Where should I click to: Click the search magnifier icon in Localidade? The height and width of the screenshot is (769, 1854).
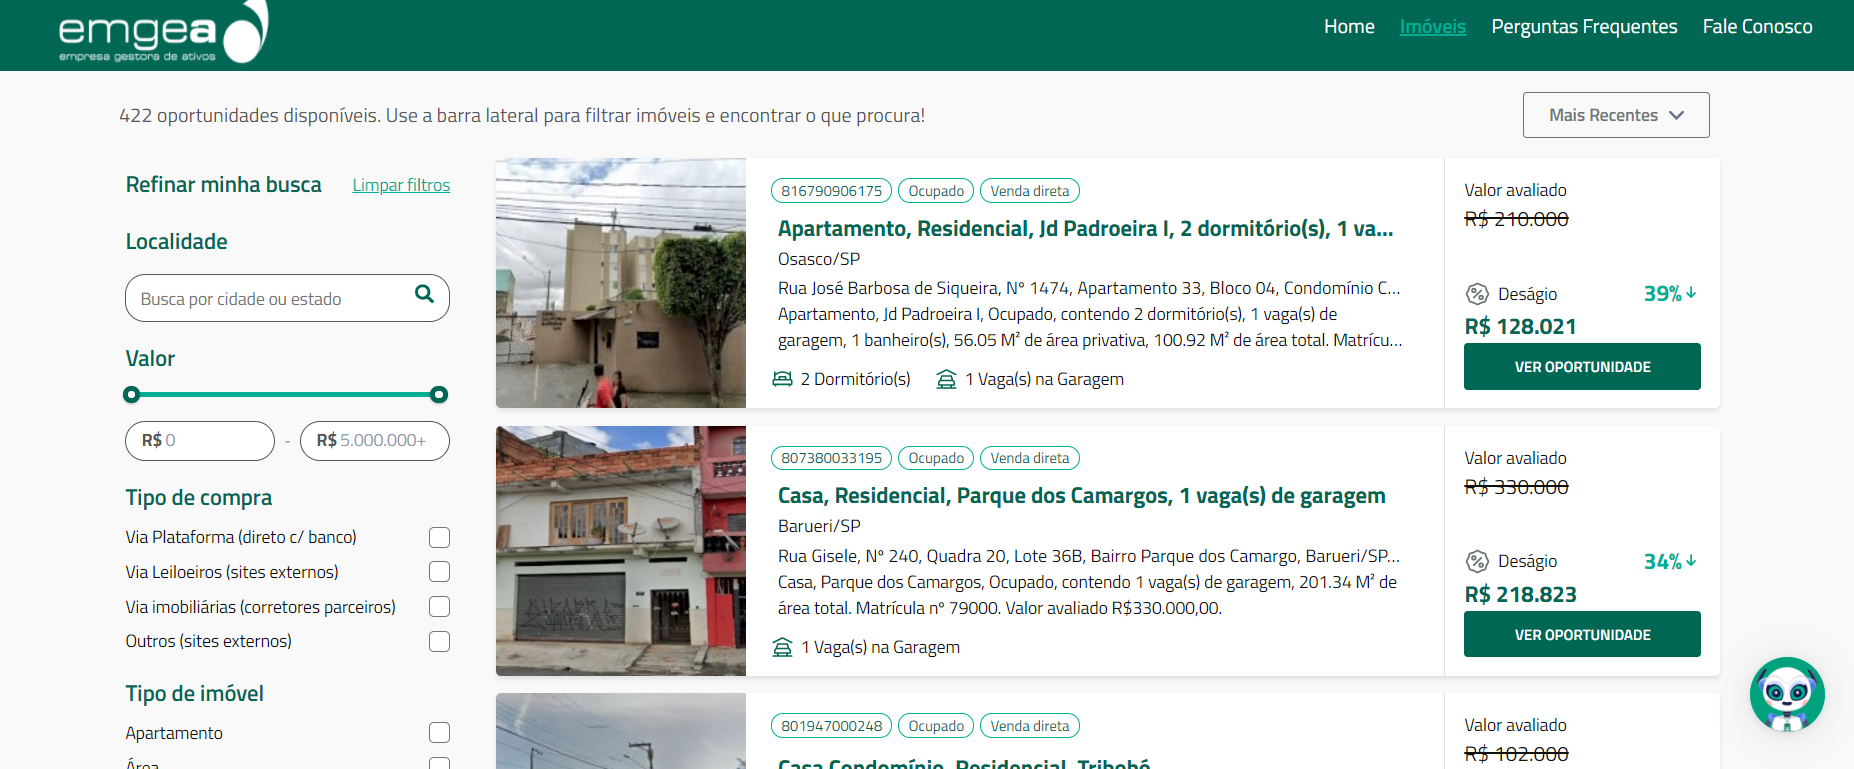424,294
